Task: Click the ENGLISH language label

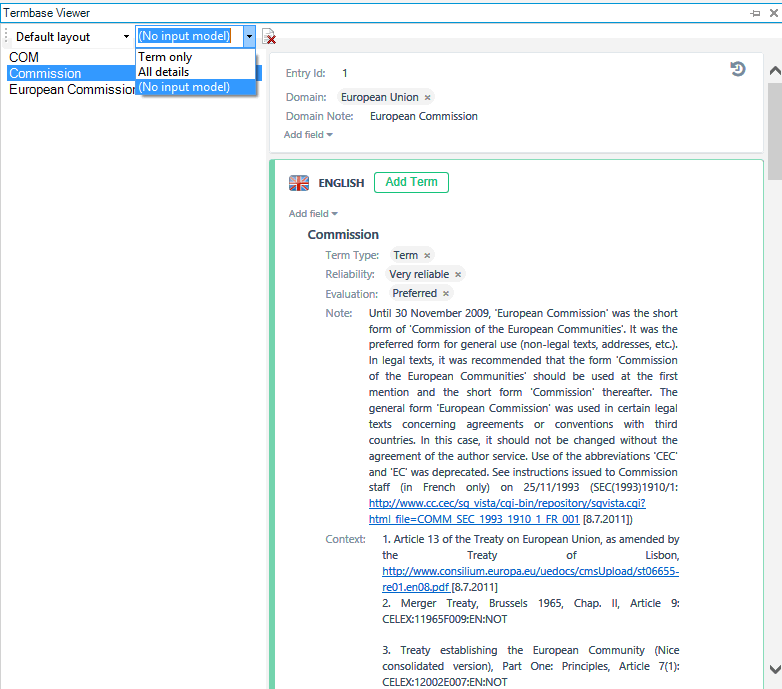Action: [341, 183]
